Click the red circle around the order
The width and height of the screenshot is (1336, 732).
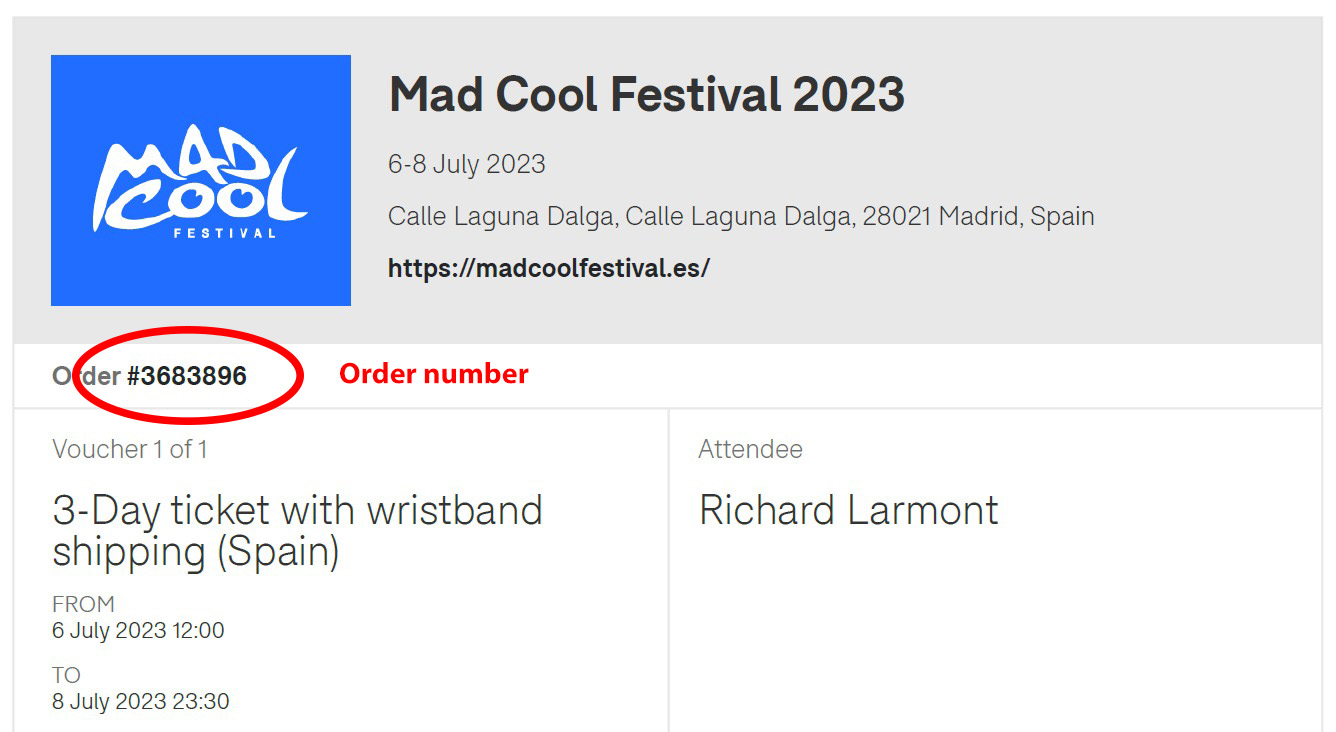point(189,374)
